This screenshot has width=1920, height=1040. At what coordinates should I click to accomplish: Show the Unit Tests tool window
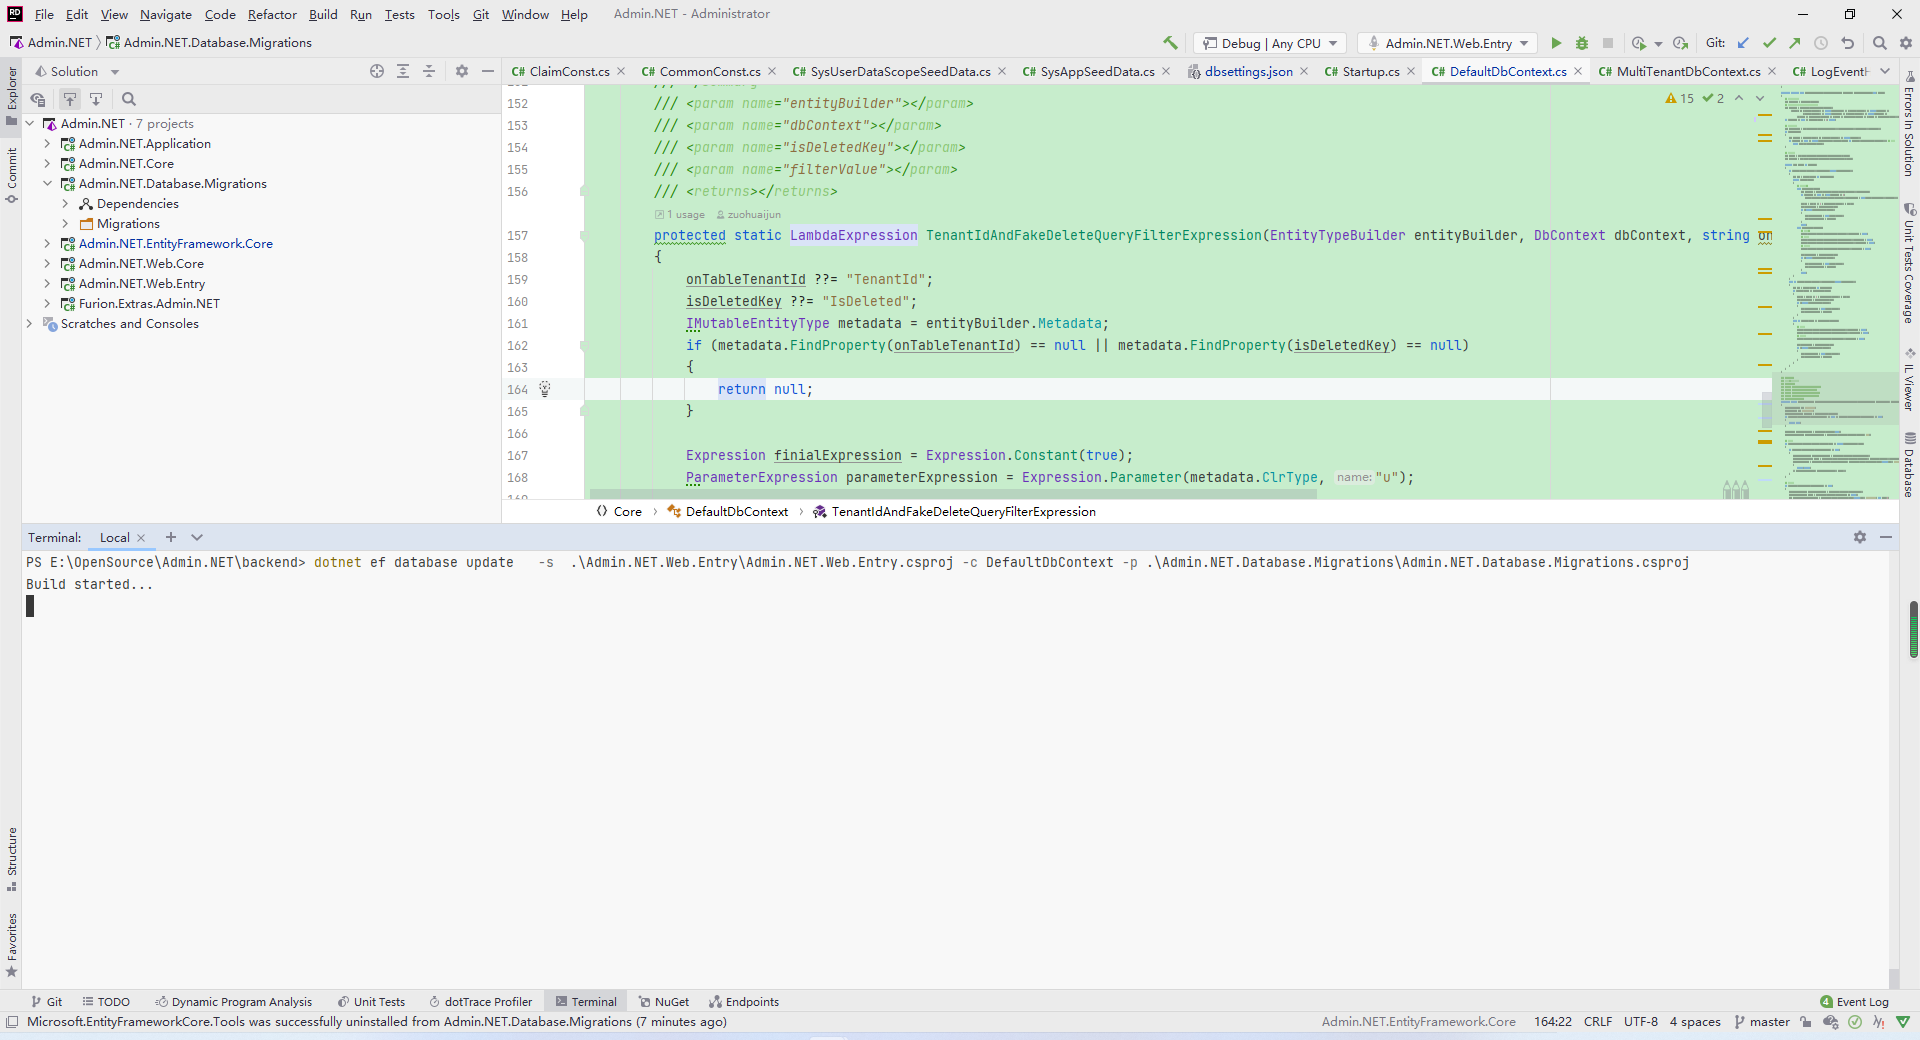(x=372, y=1001)
